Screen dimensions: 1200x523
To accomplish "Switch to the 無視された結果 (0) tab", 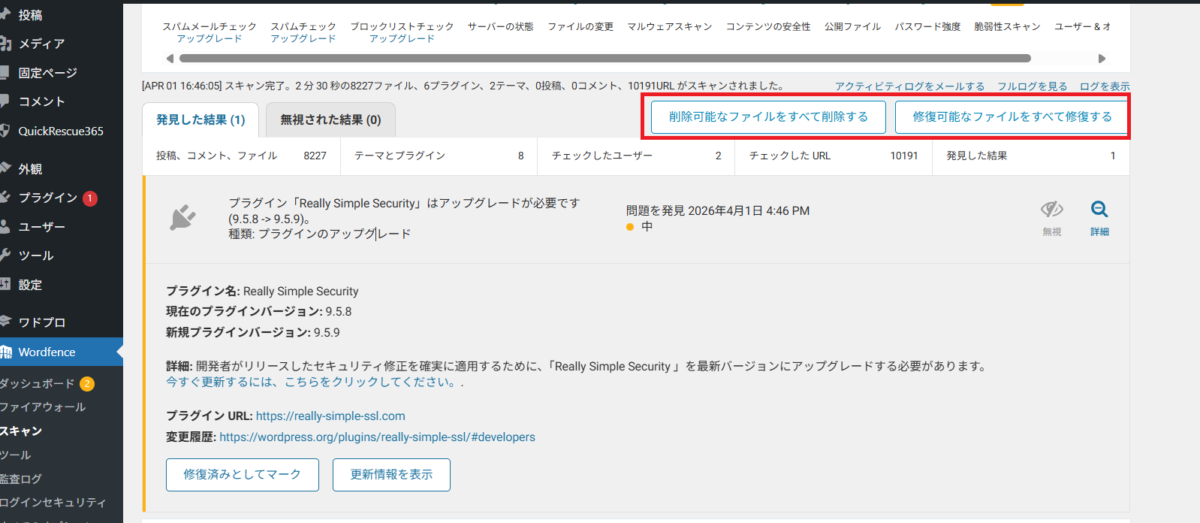I will pyautogui.click(x=330, y=120).
